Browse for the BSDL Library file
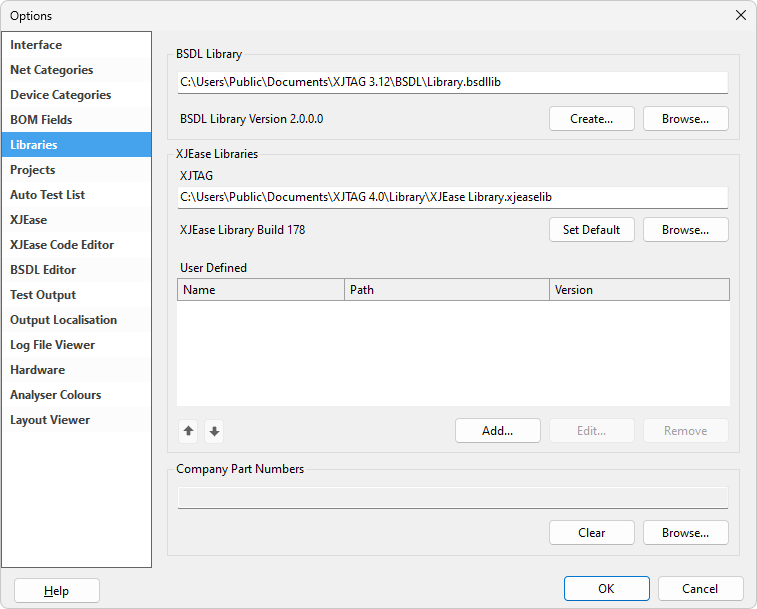This screenshot has height=609, width=757. pos(685,119)
